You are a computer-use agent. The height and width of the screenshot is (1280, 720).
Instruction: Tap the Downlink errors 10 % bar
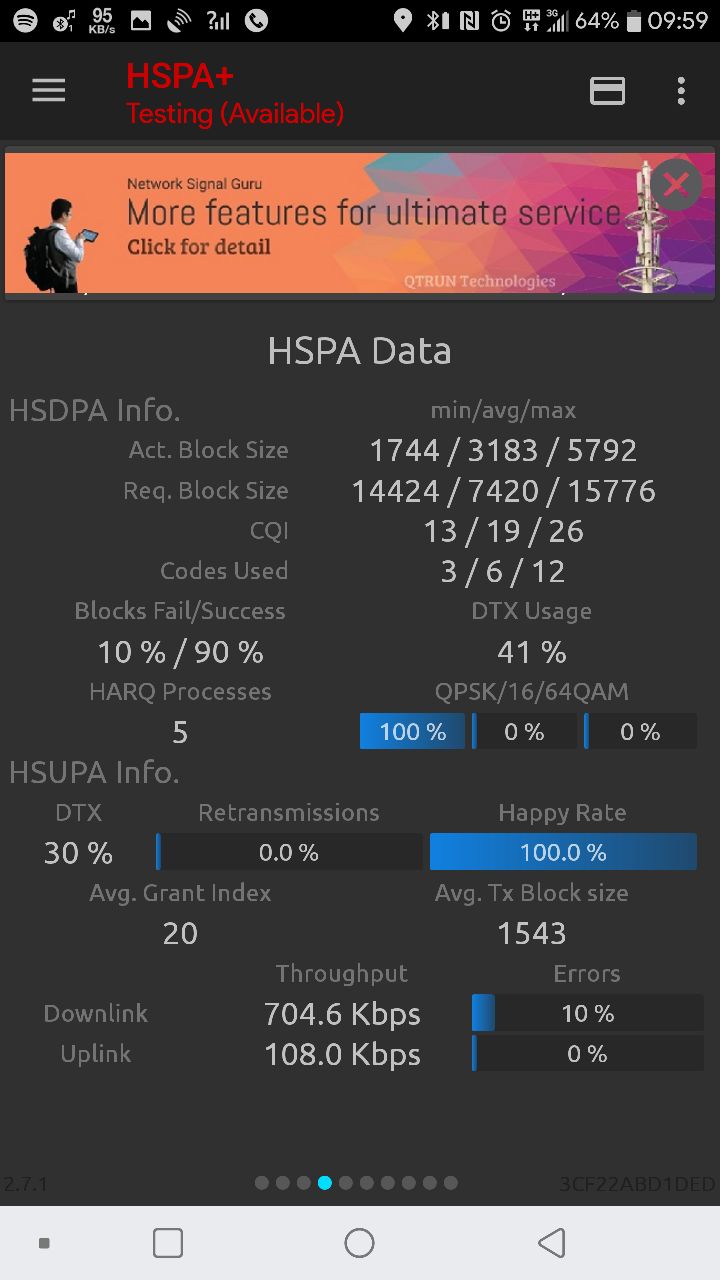(587, 1014)
